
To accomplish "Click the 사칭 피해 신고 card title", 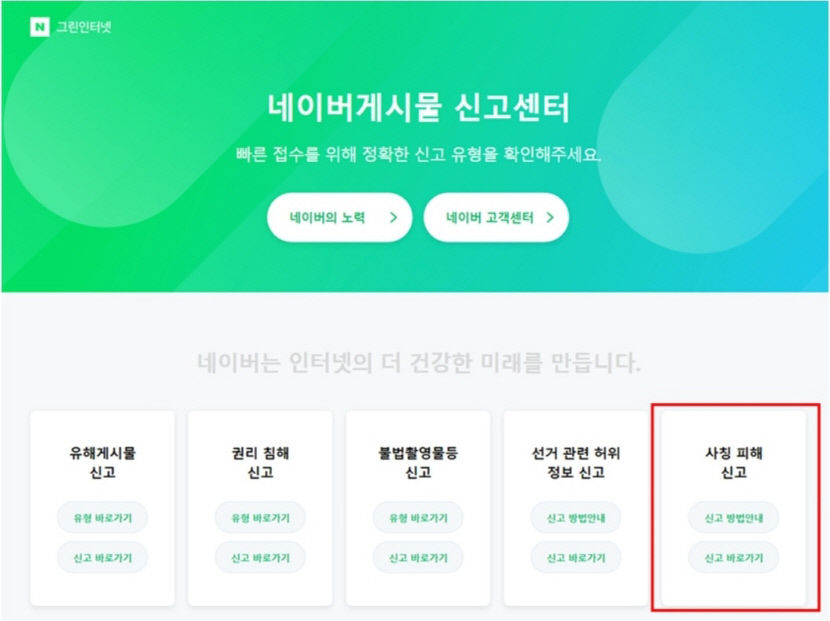I will [734, 462].
